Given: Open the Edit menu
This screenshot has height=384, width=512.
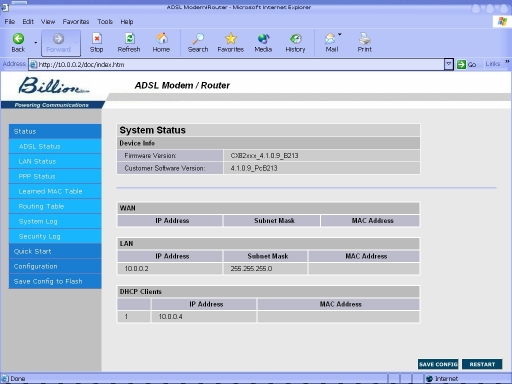Looking at the screenshot, I should 28,22.
